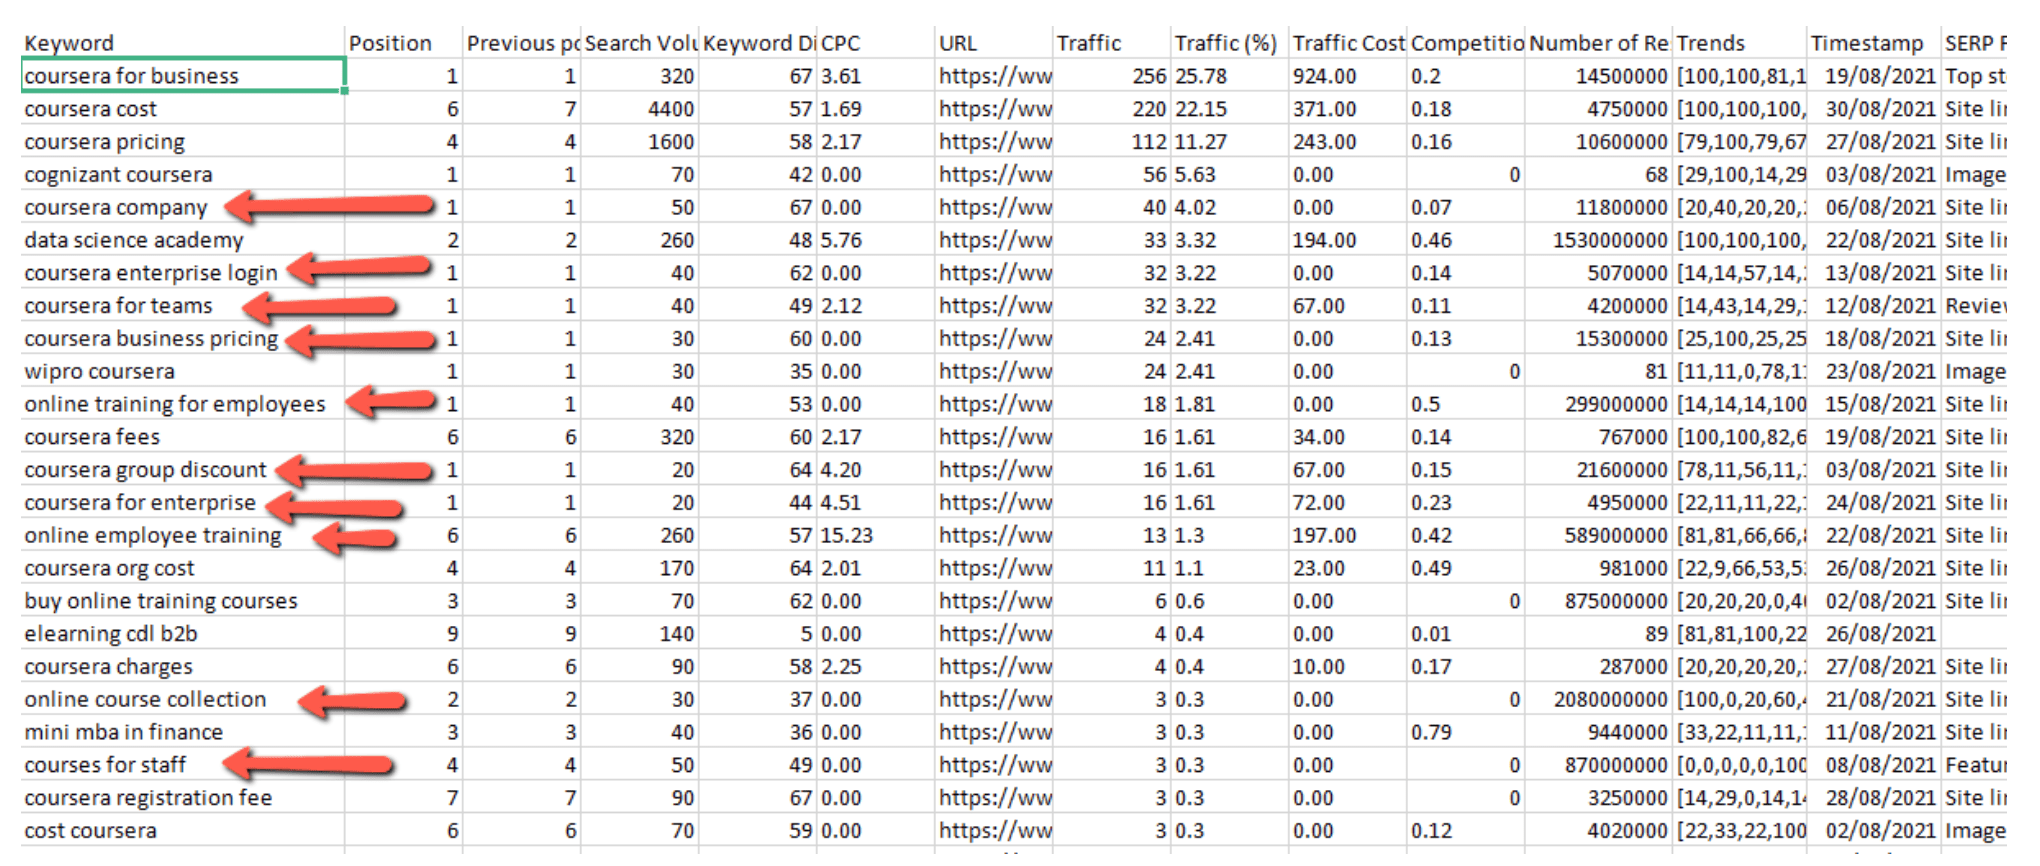Click the 'cost coursera' keyword cell

(x=90, y=831)
